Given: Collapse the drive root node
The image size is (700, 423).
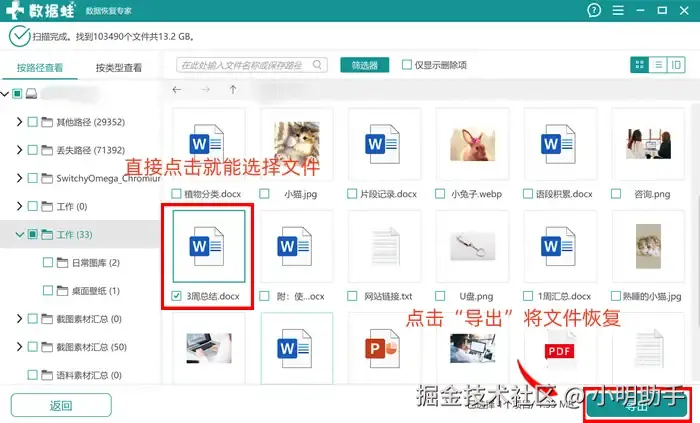Looking at the screenshot, I should [4, 94].
